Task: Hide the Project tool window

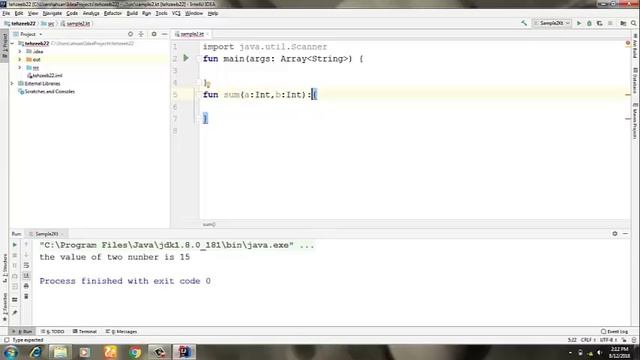Action: (164, 34)
